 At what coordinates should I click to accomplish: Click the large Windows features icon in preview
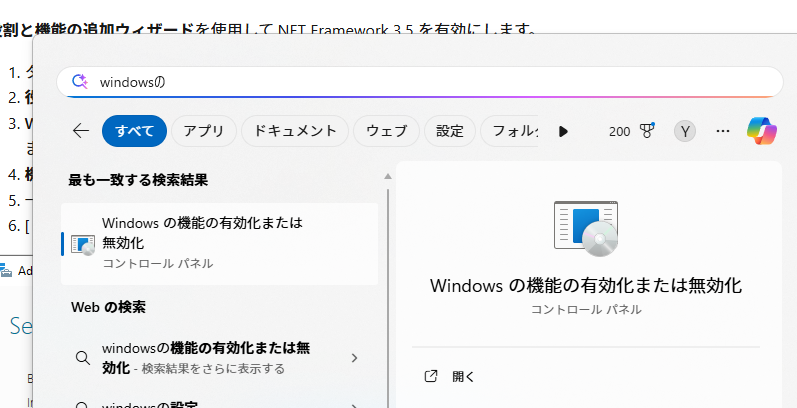[x=586, y=228]
